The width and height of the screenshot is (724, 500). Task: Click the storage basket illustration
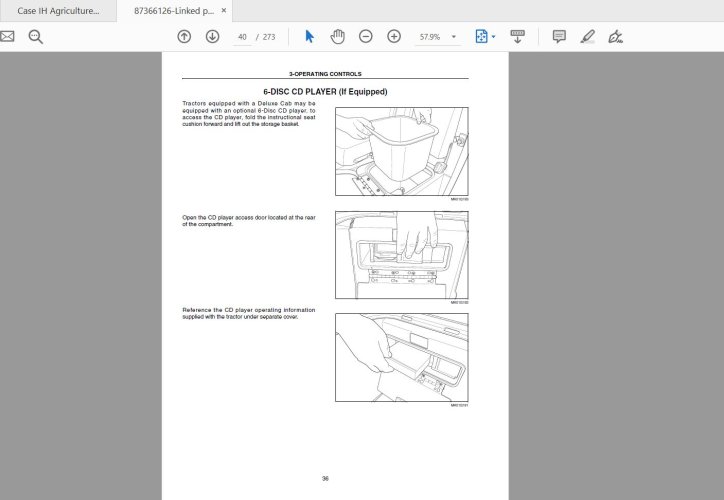(x=402, y=151)
